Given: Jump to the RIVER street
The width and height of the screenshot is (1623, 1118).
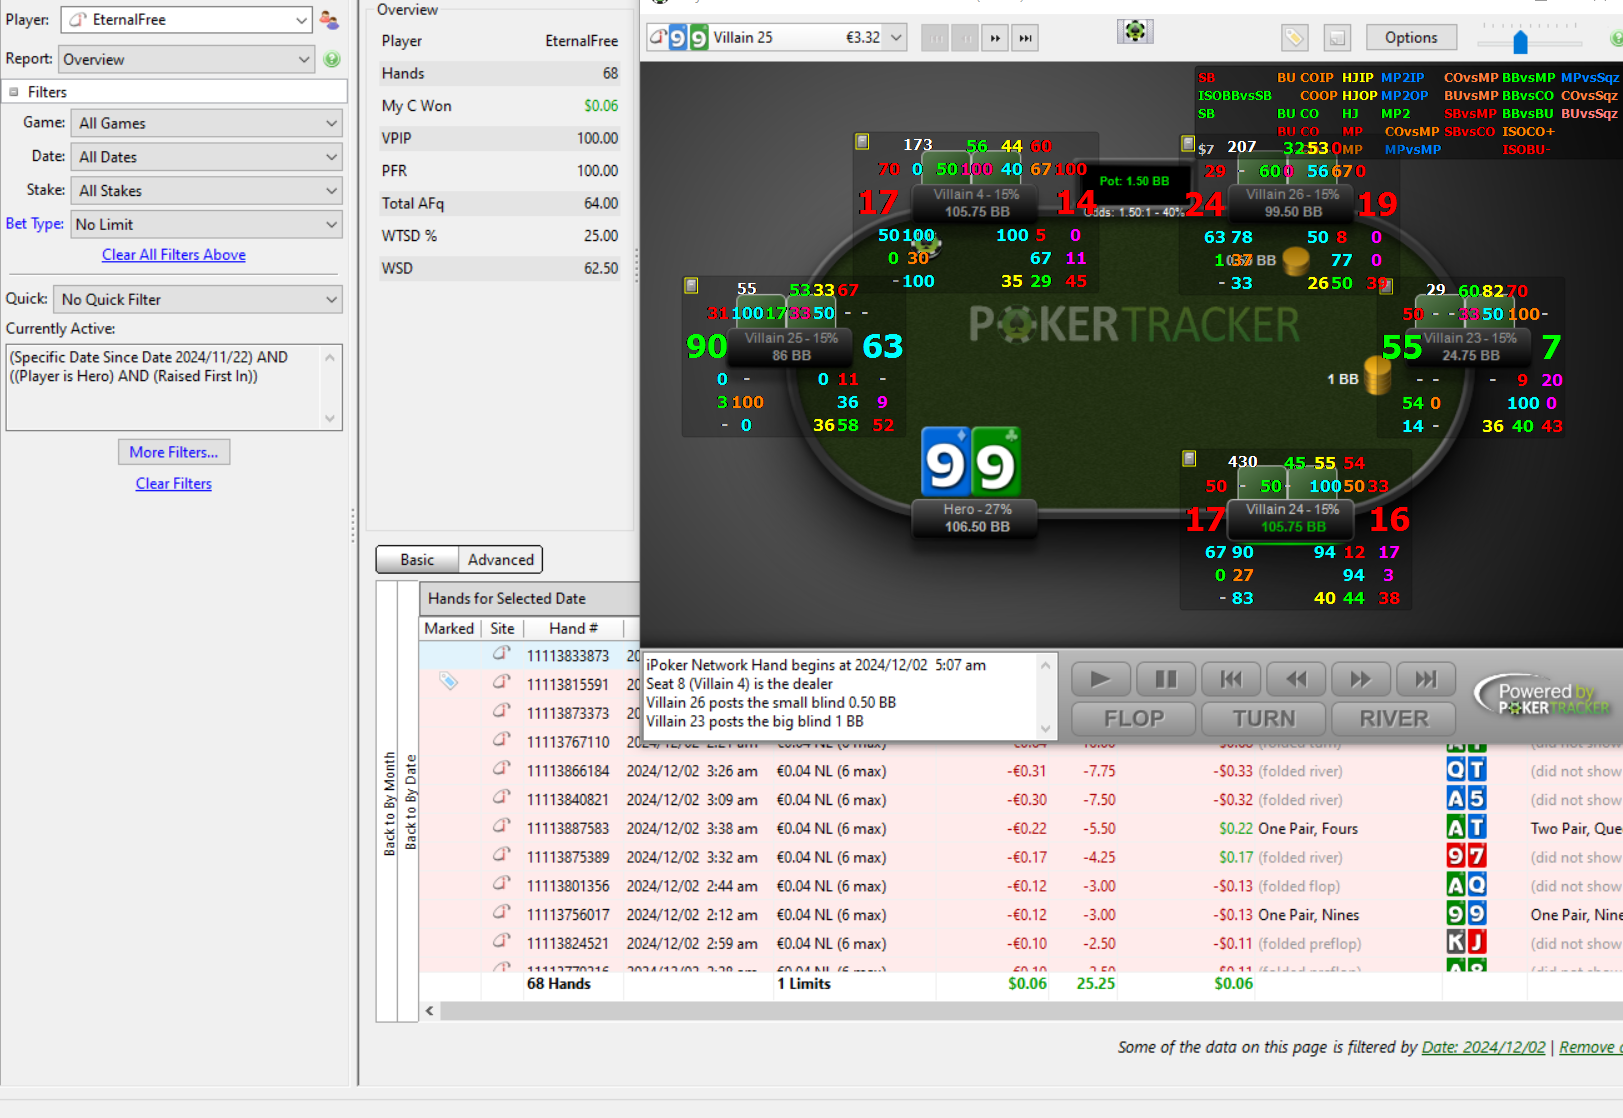Looking at the screenshot, I should point(1394,718).
